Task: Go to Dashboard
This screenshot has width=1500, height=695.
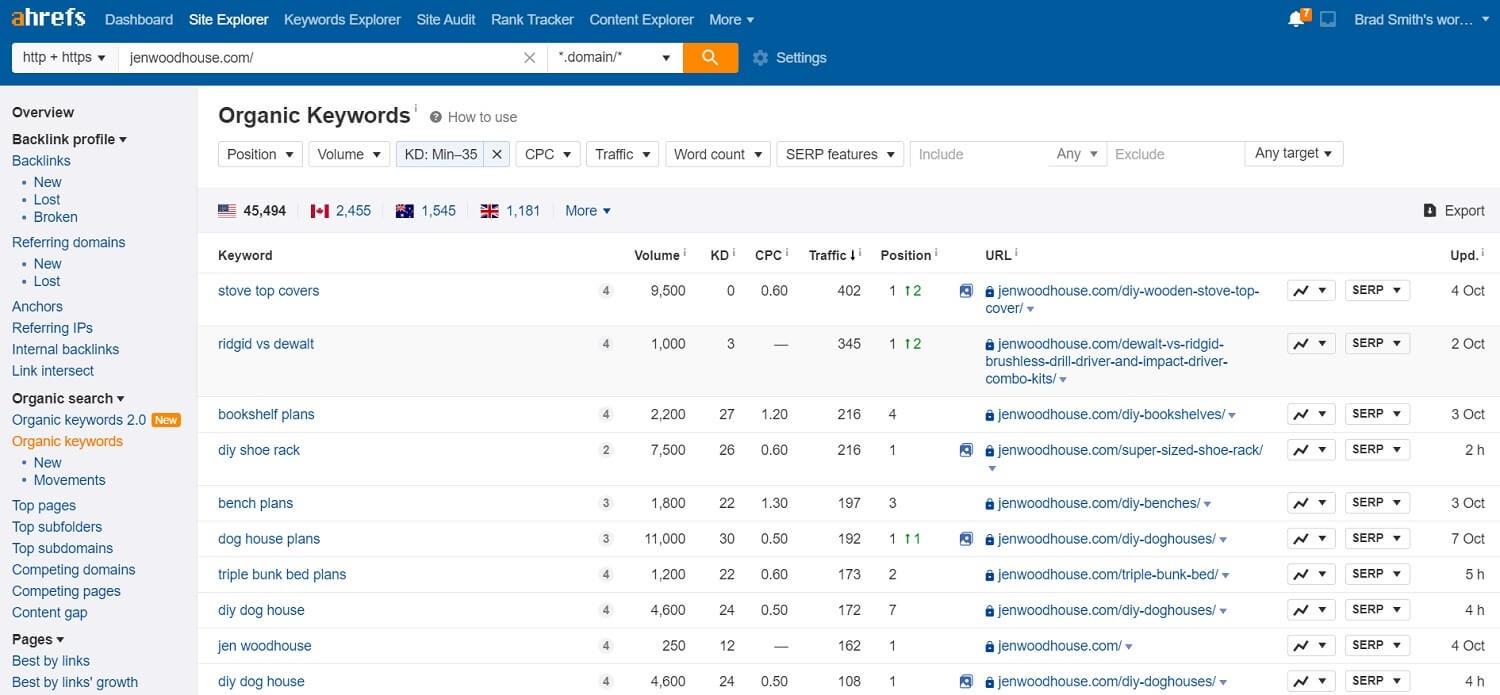Action: click(139, 19)
